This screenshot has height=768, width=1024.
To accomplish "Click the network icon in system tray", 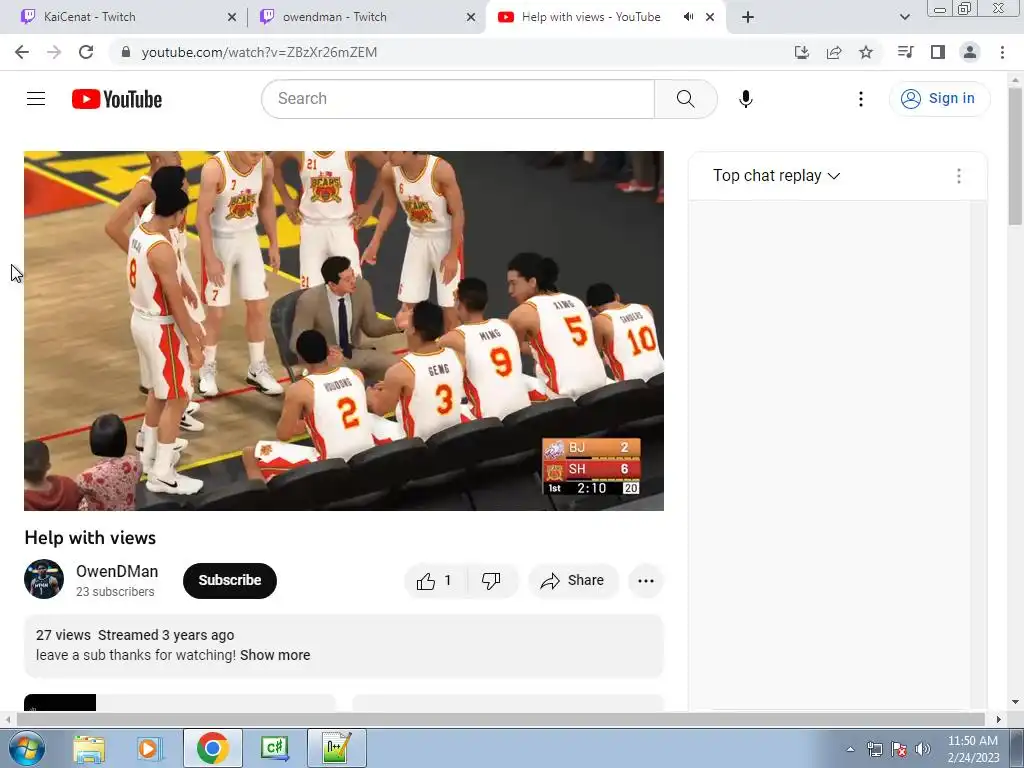I will click(874, 749).
